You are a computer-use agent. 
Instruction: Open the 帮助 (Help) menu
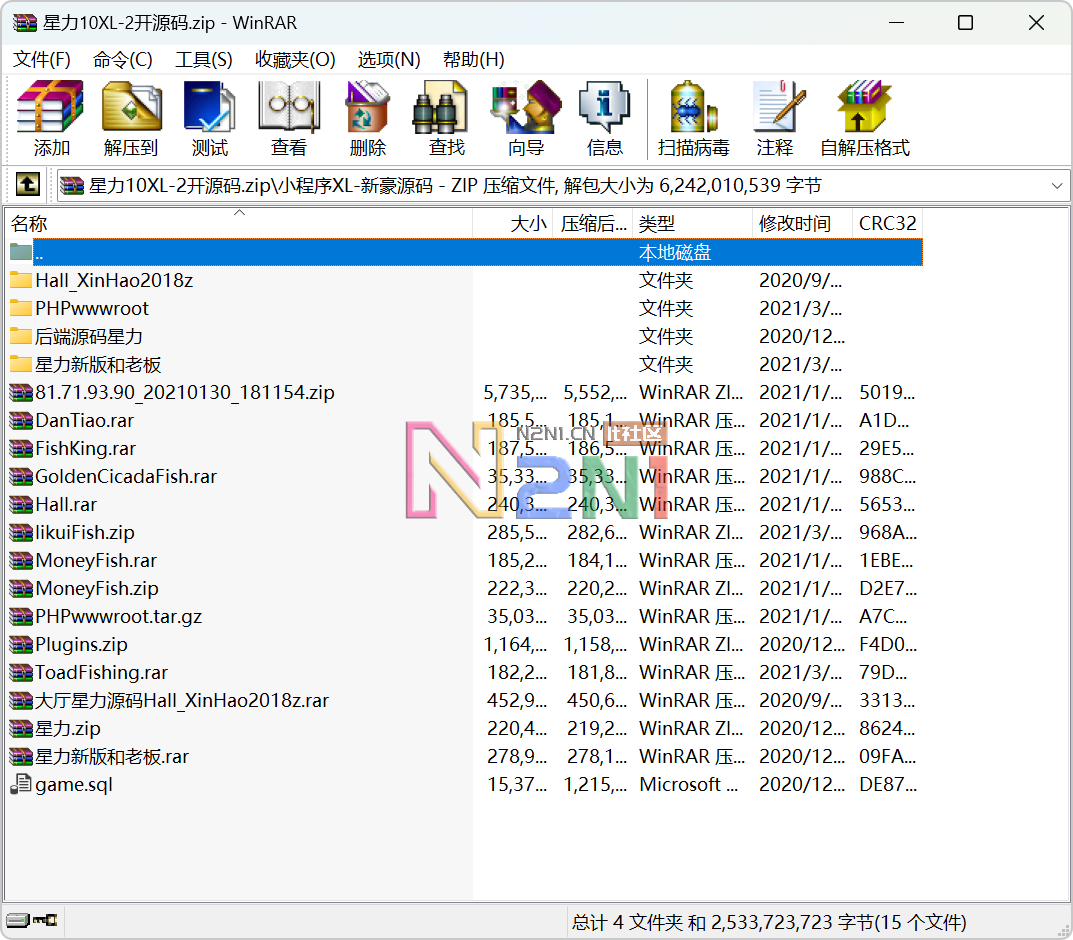coord(472,59)
